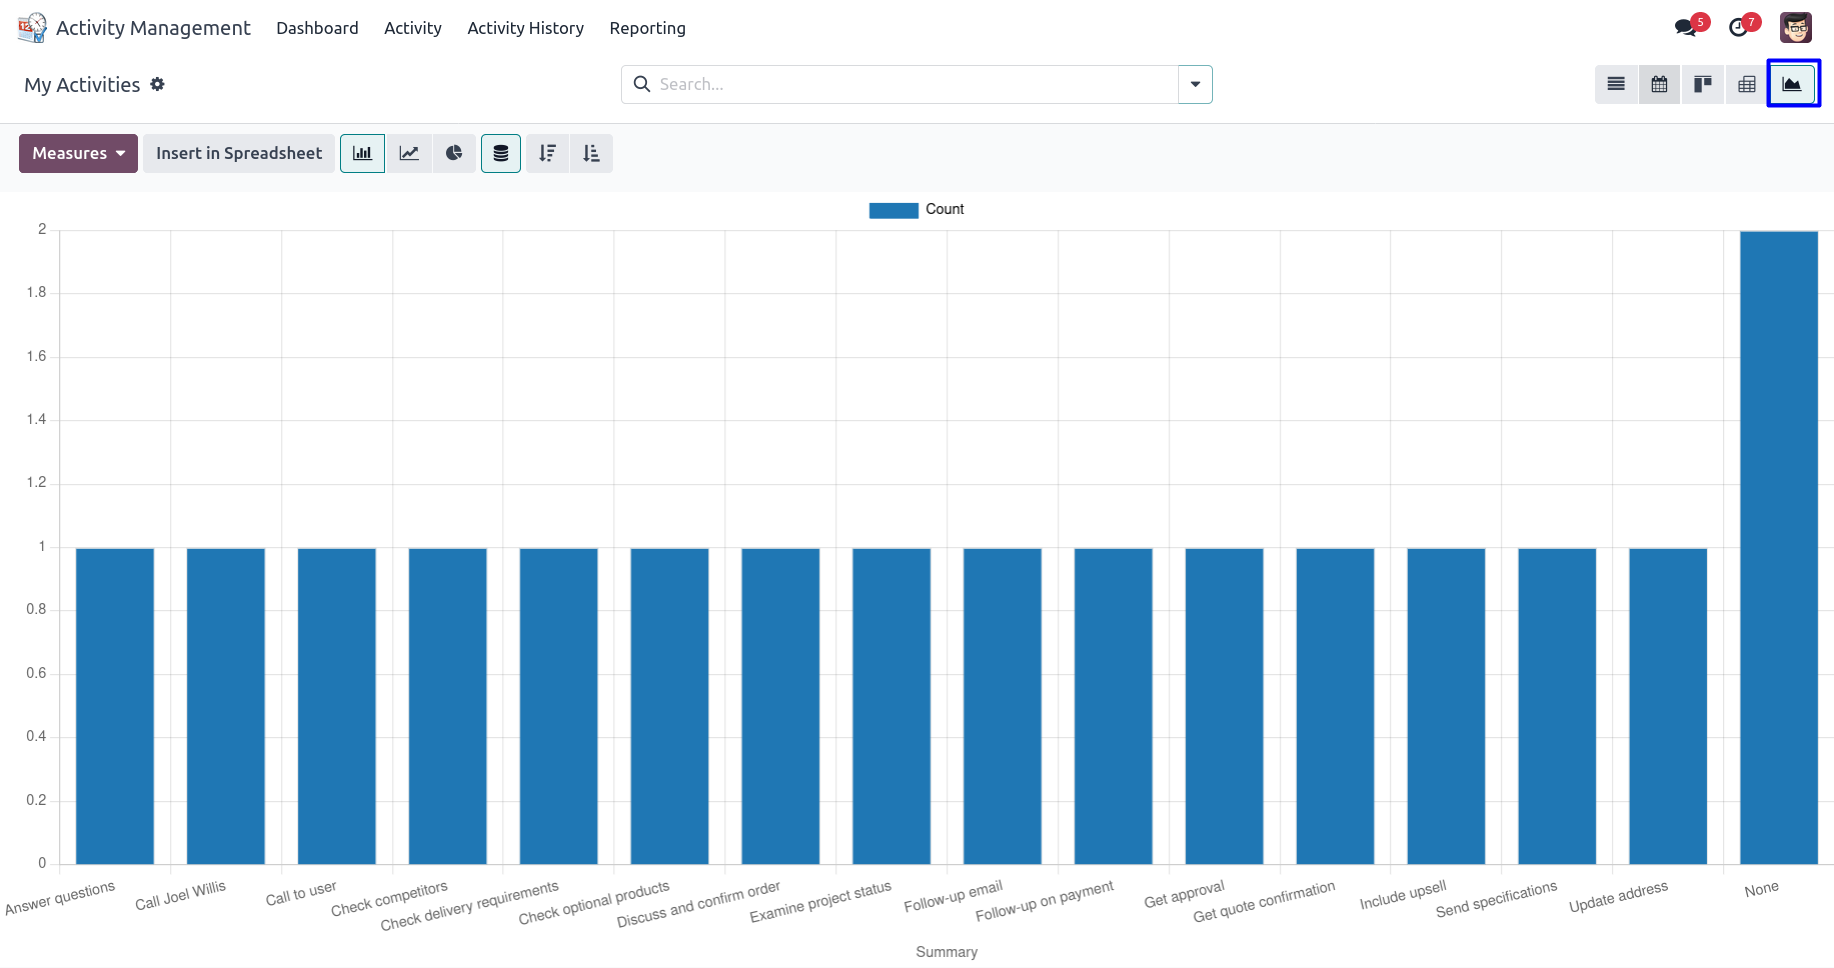
Task: Switch to pie chart mode
Action: point(454,153)
